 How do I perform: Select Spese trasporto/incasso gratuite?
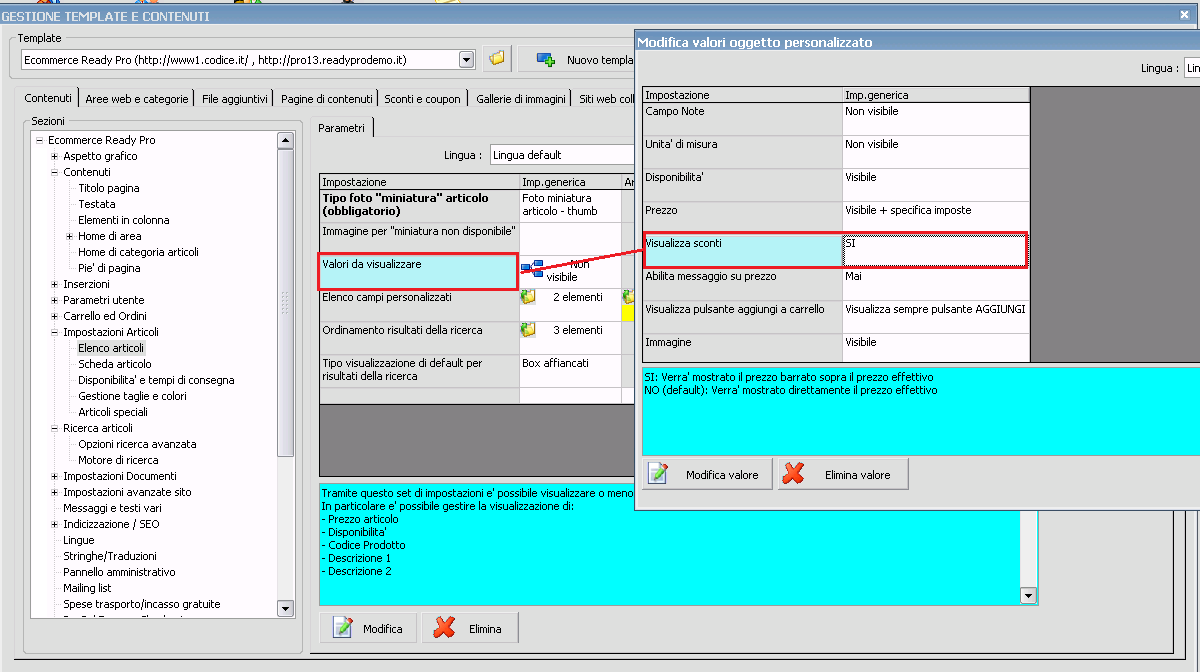point(142,604)
